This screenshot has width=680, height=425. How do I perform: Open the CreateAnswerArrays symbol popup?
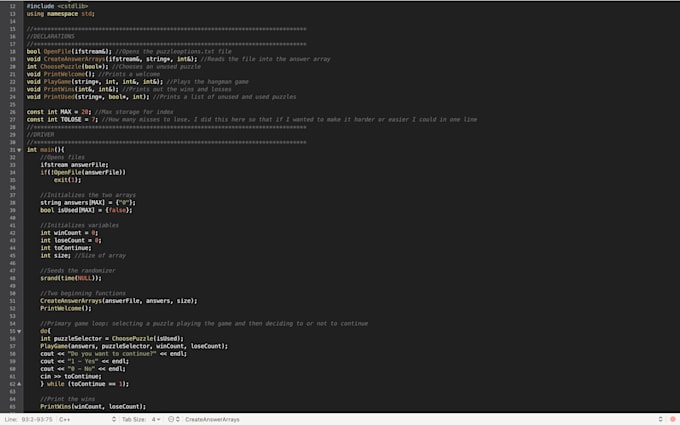click(x=212, y=419)
